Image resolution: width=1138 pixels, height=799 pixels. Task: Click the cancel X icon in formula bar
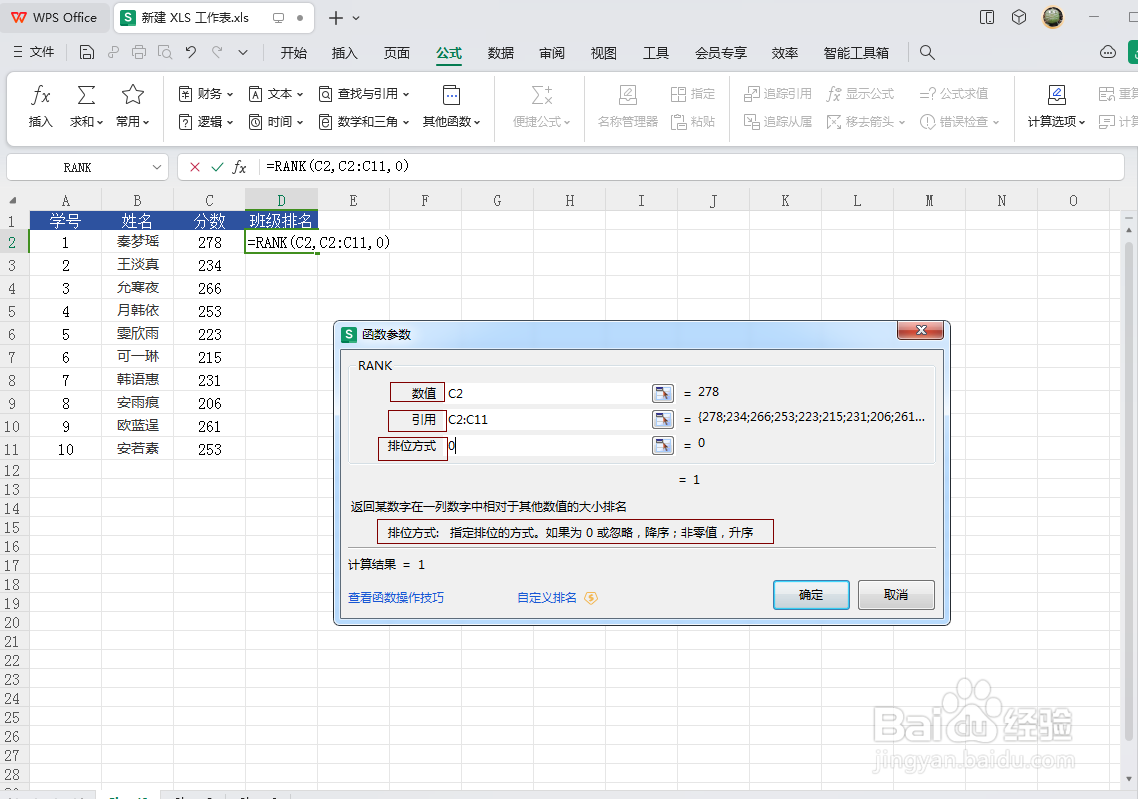click(195, 167)
